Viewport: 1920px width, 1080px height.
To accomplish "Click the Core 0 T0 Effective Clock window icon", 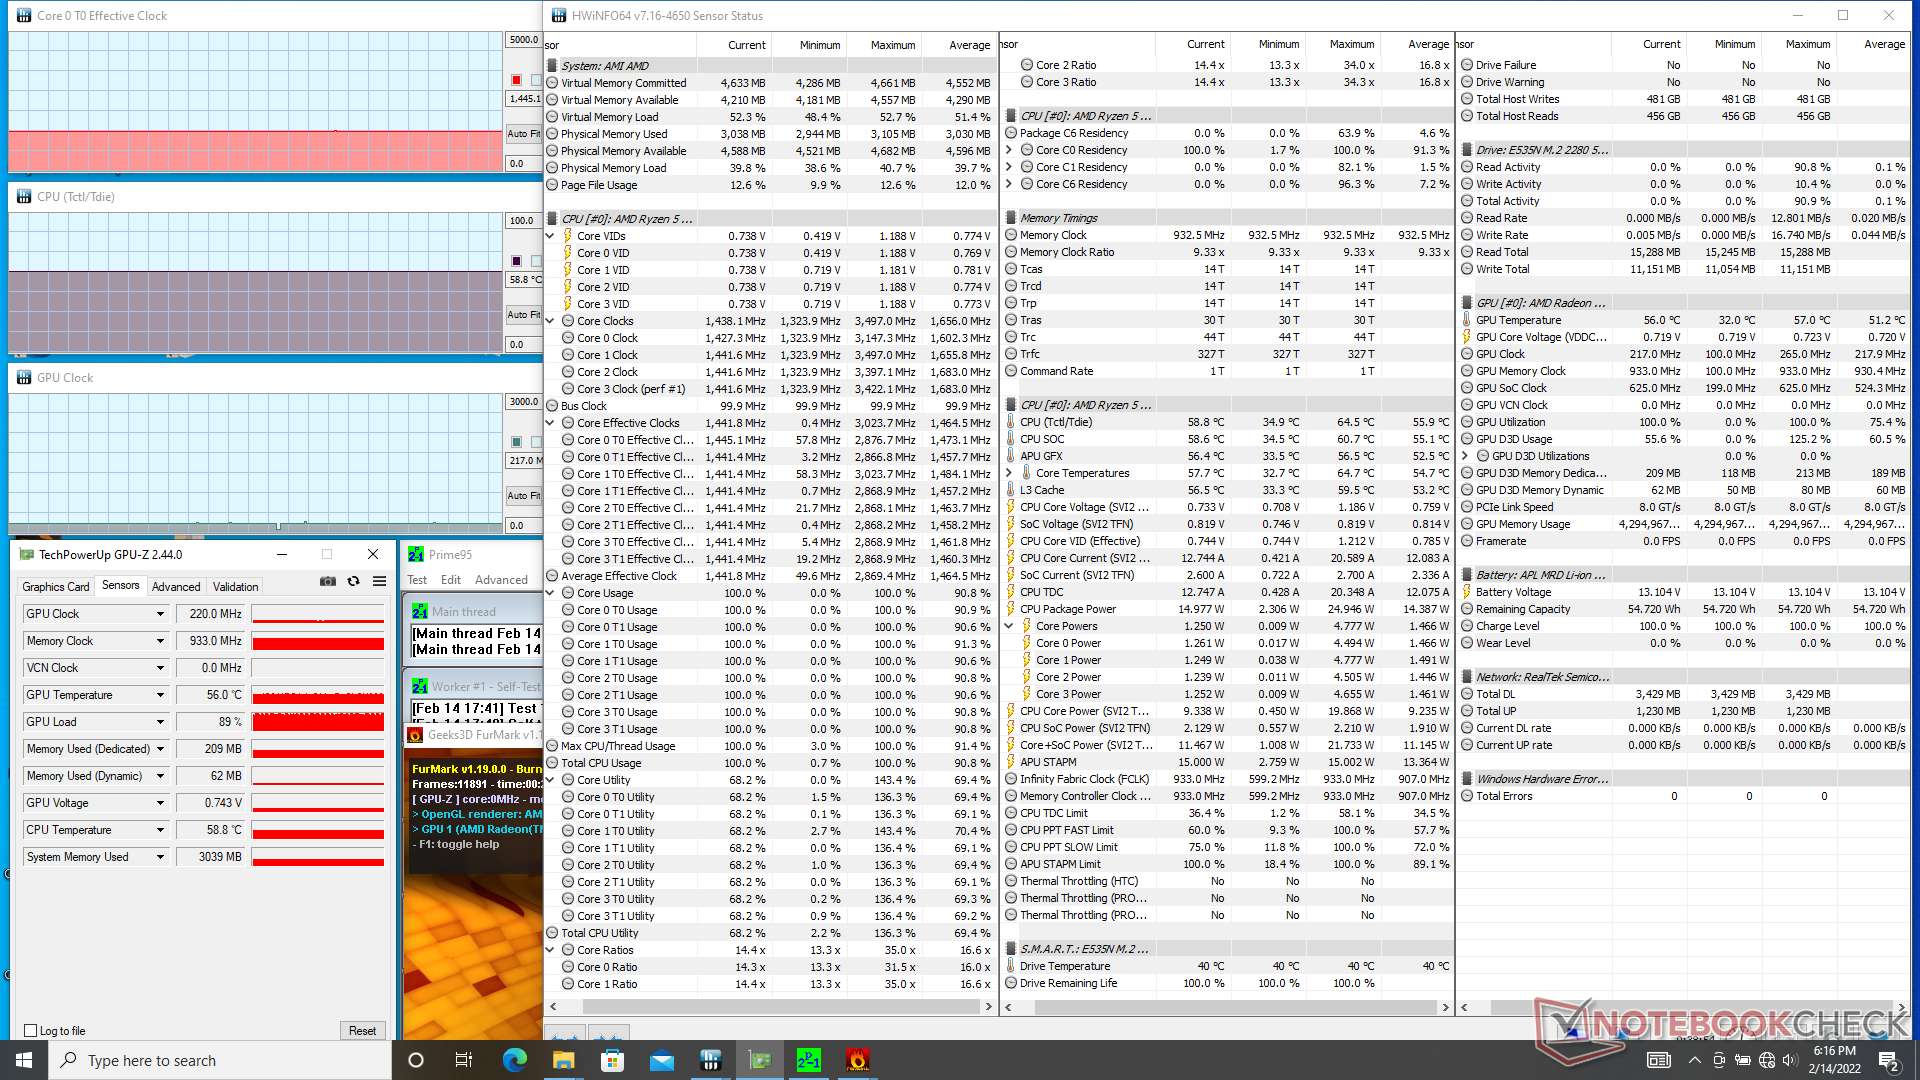I will (x=24, y=16).
